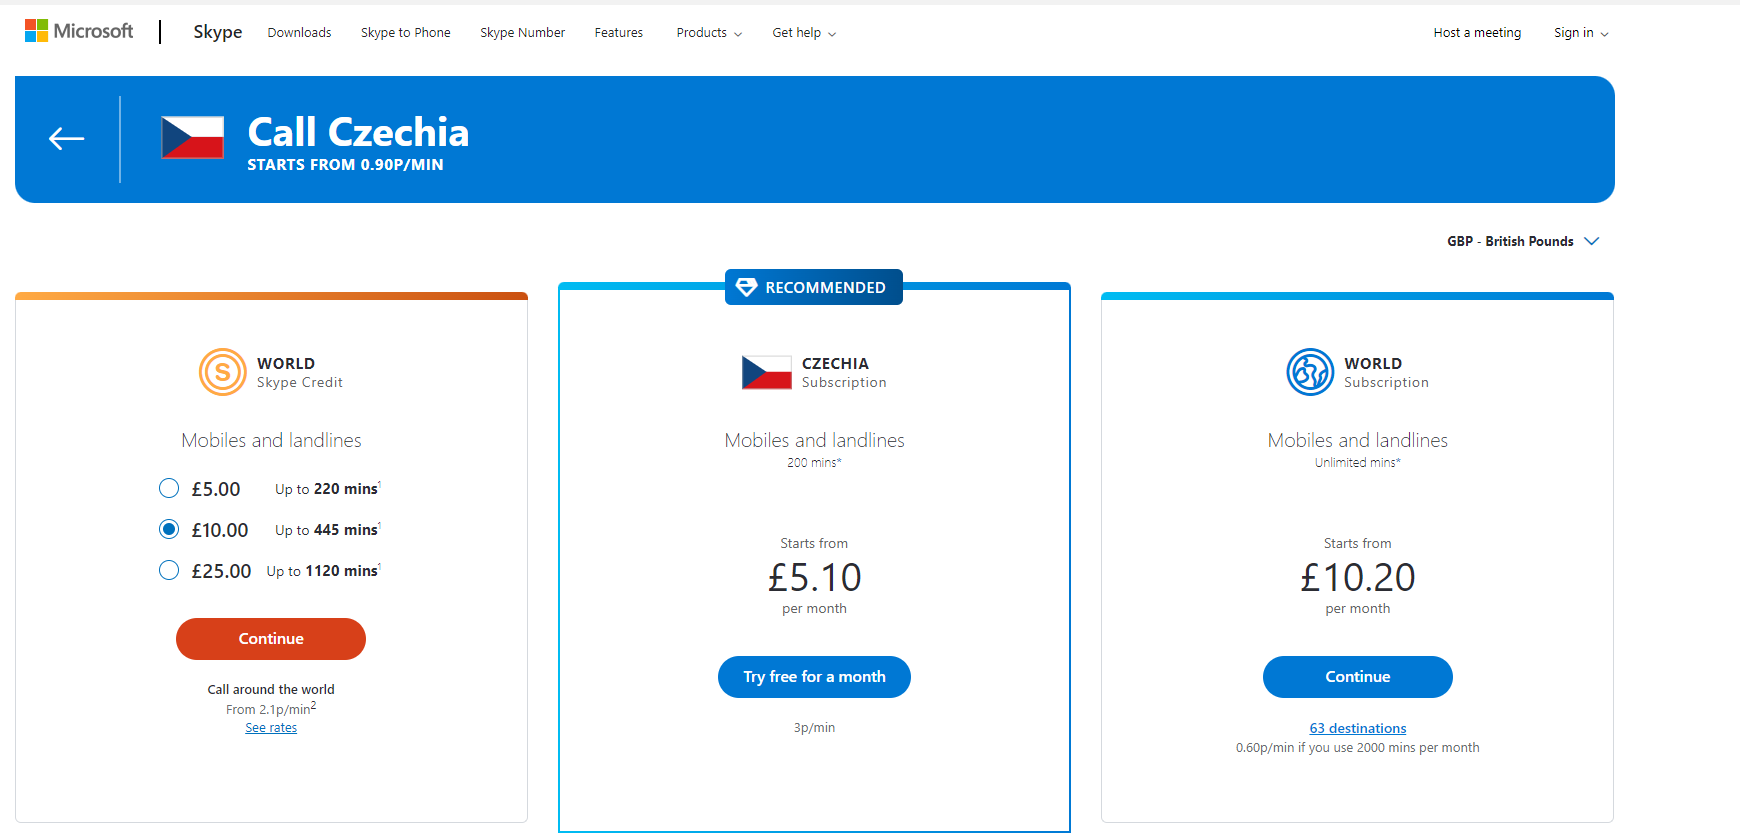Screen dimensions: 1740x833
Task: Click the World Subscription globe icon
Action: point(1310,372)
